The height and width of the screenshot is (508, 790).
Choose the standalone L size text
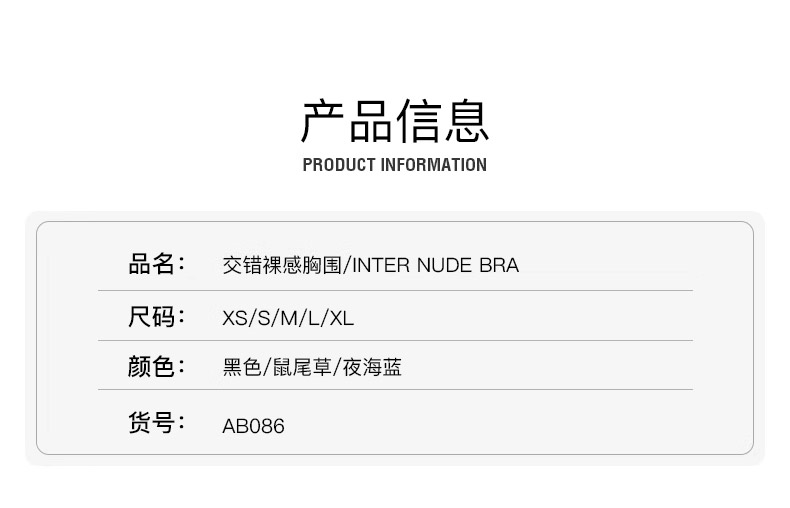(x=314, y=319)
